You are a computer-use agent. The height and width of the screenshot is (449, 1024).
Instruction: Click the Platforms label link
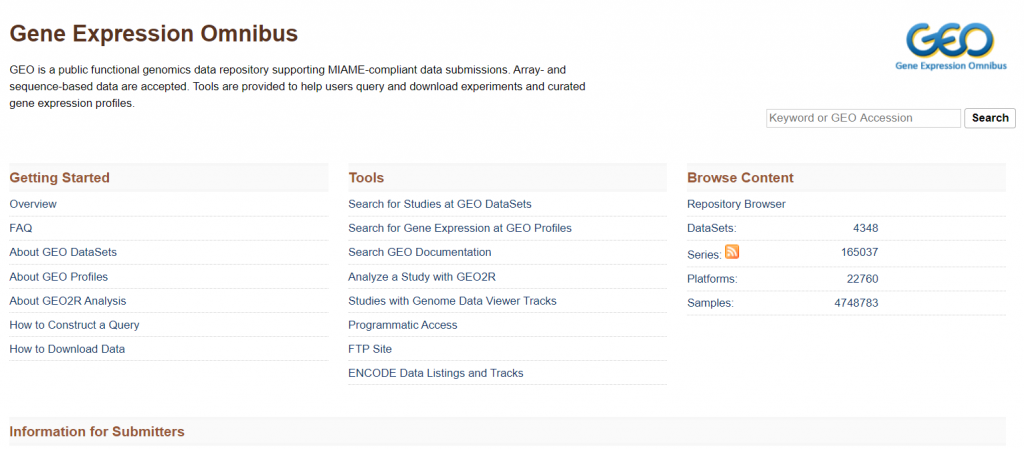pos(712,279)
